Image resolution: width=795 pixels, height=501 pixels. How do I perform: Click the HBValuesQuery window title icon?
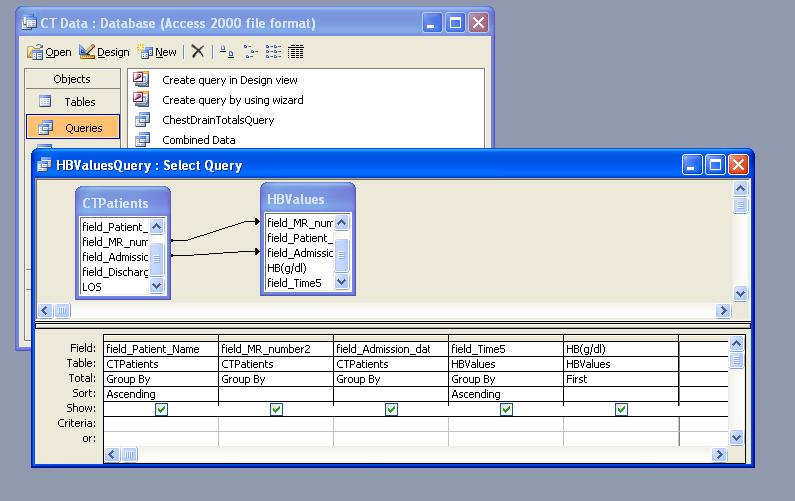pyautogui.click(x=44, y=165)
